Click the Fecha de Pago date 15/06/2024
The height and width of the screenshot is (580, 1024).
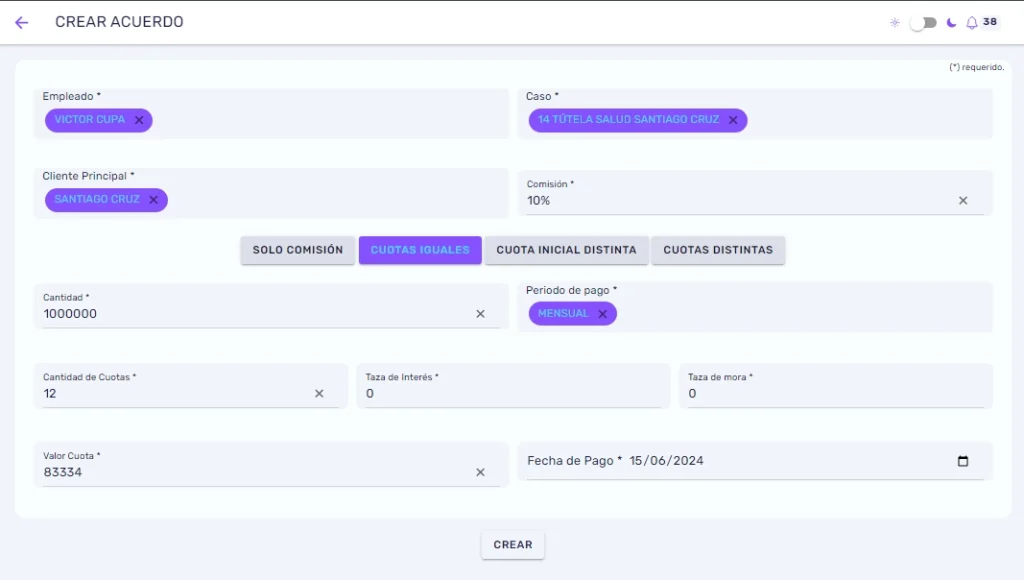(x=666, y=461)
